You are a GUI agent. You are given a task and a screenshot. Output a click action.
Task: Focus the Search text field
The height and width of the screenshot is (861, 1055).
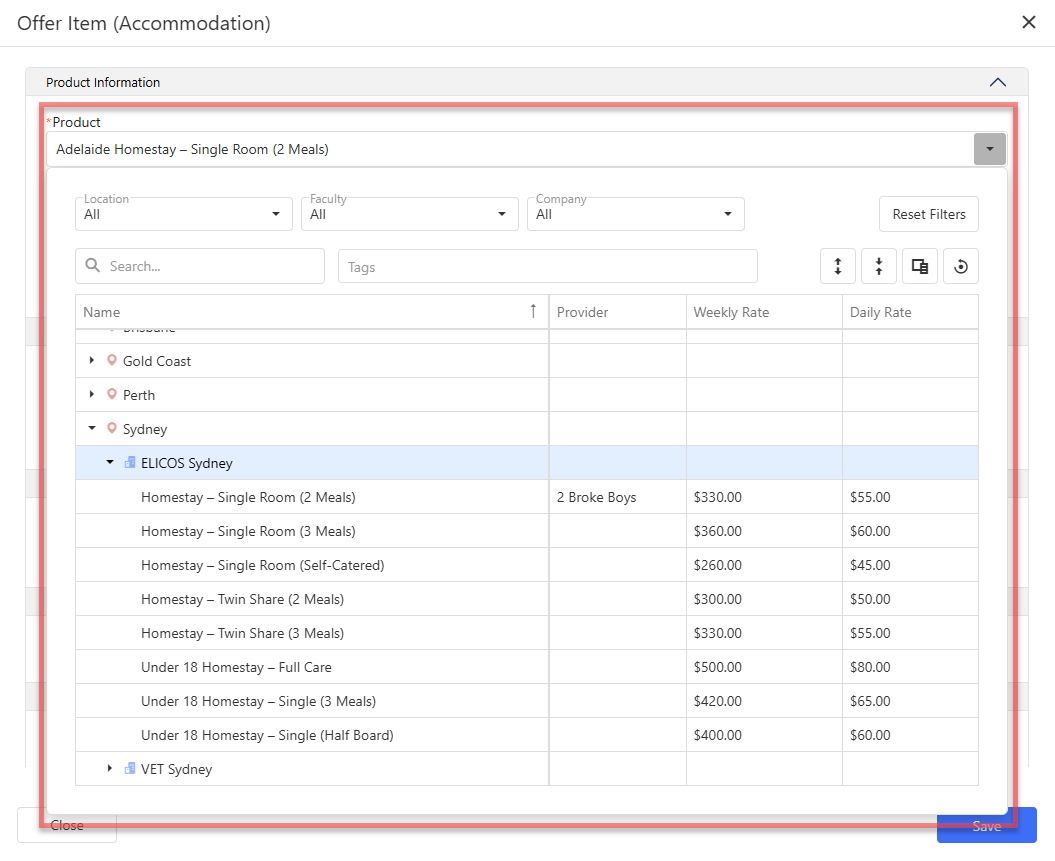click(x=200, y=266)
